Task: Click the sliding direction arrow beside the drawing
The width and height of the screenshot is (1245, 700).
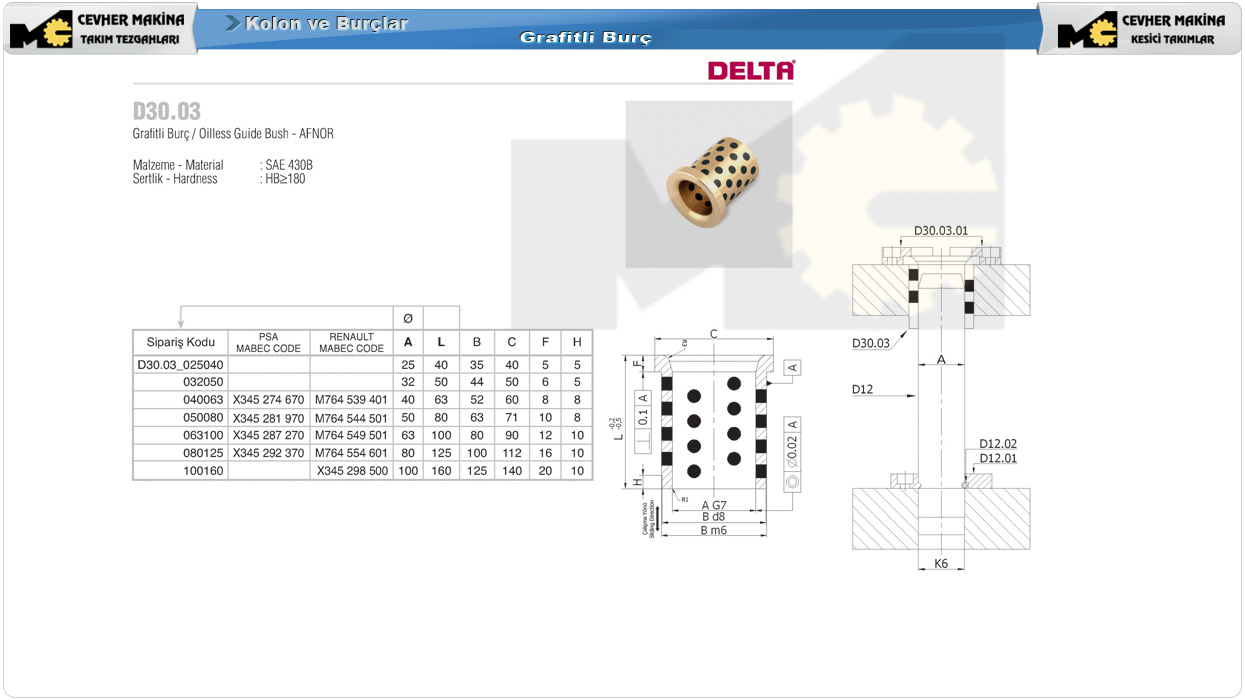Action: (657, 518)
